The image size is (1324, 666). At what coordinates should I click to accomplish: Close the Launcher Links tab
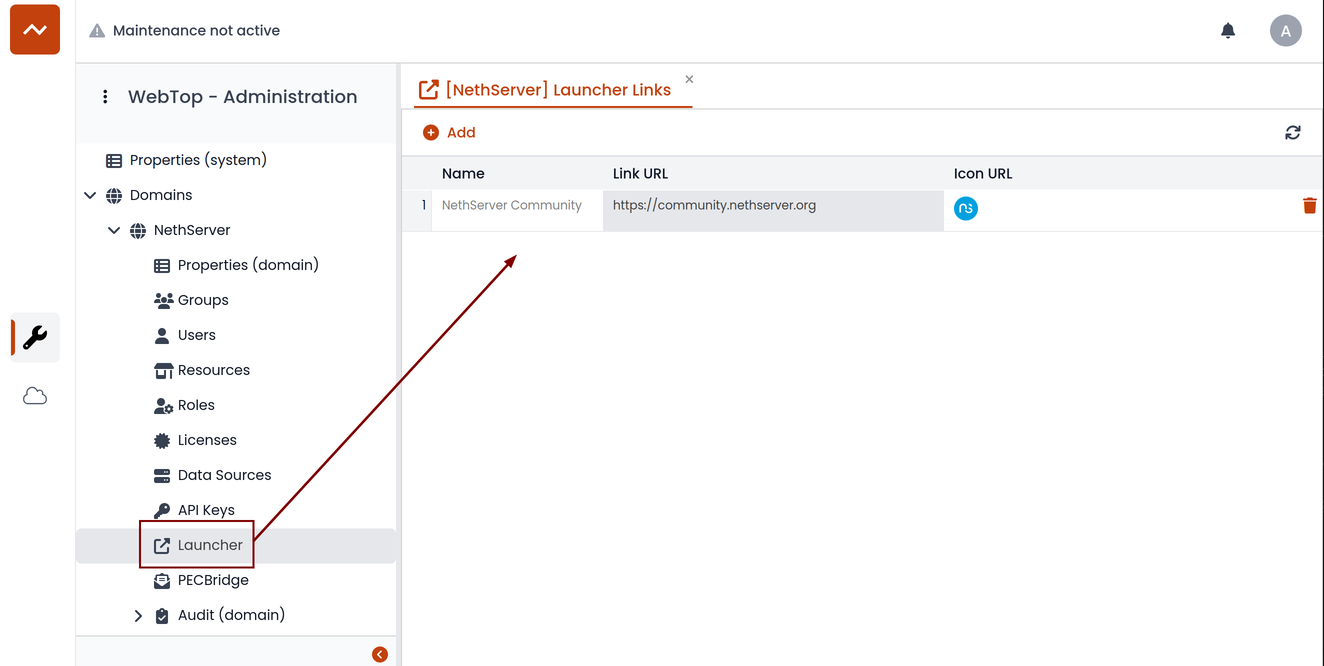689,79
